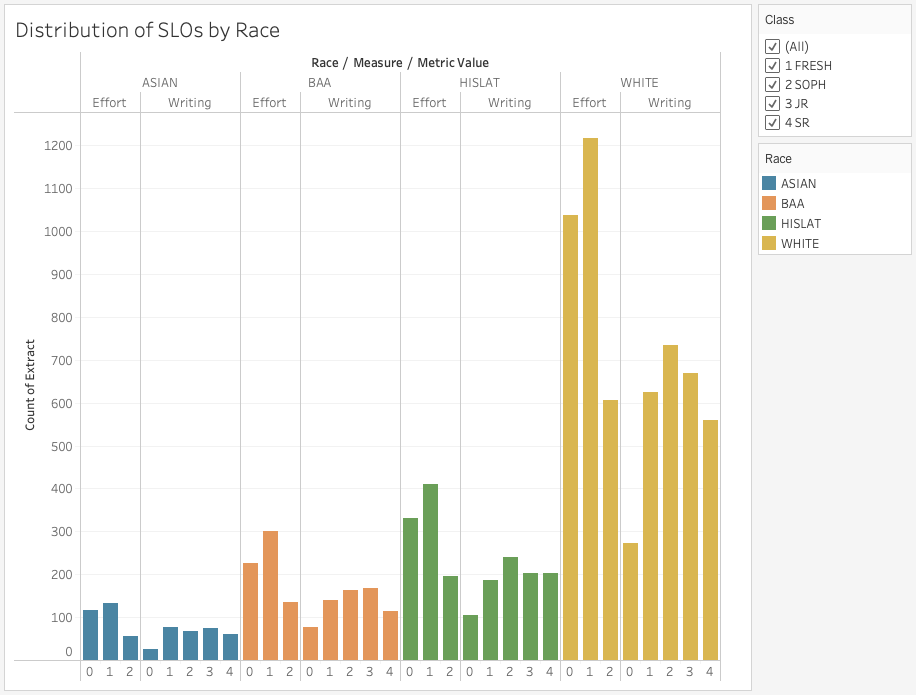
Task: Click the WHITE column header
Action: coord(639,83)
